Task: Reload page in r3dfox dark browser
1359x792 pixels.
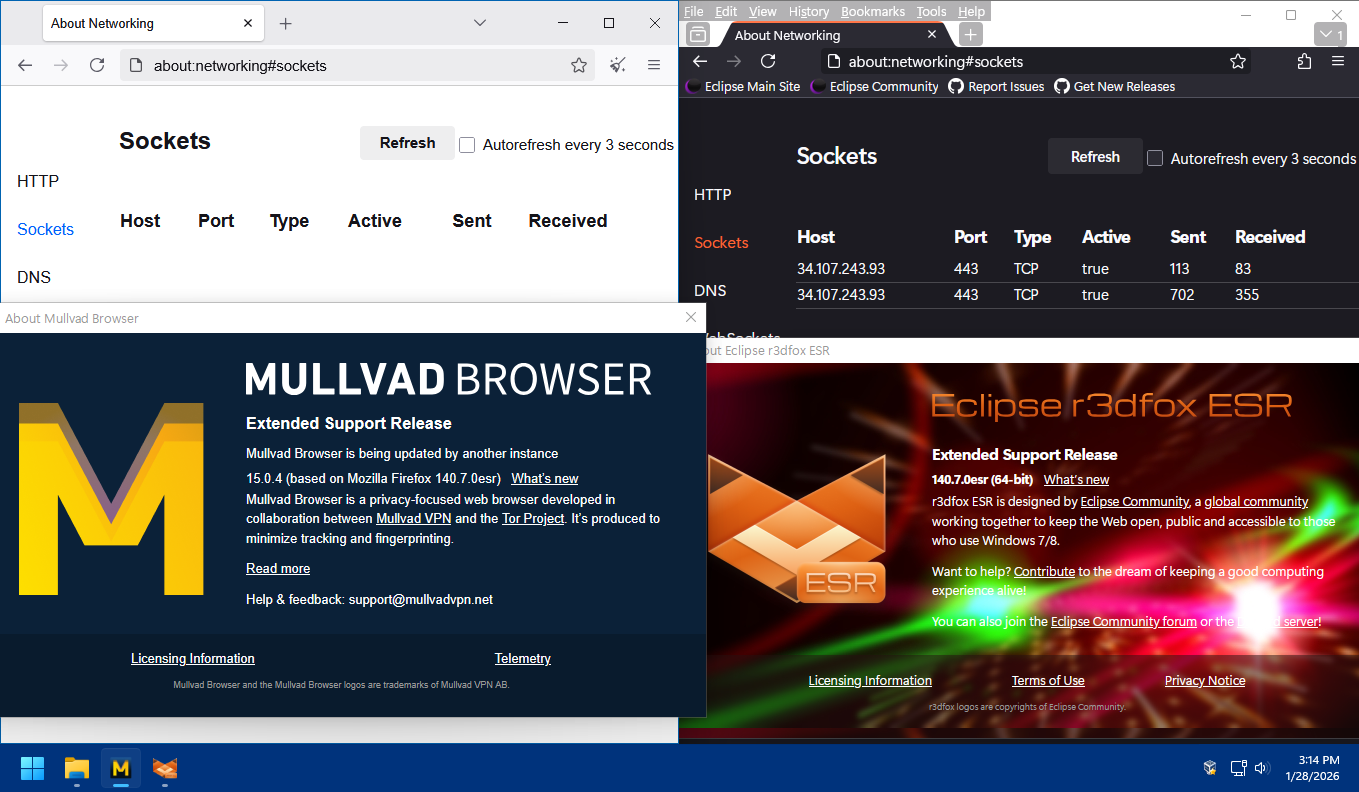Action: click(768, 61)
